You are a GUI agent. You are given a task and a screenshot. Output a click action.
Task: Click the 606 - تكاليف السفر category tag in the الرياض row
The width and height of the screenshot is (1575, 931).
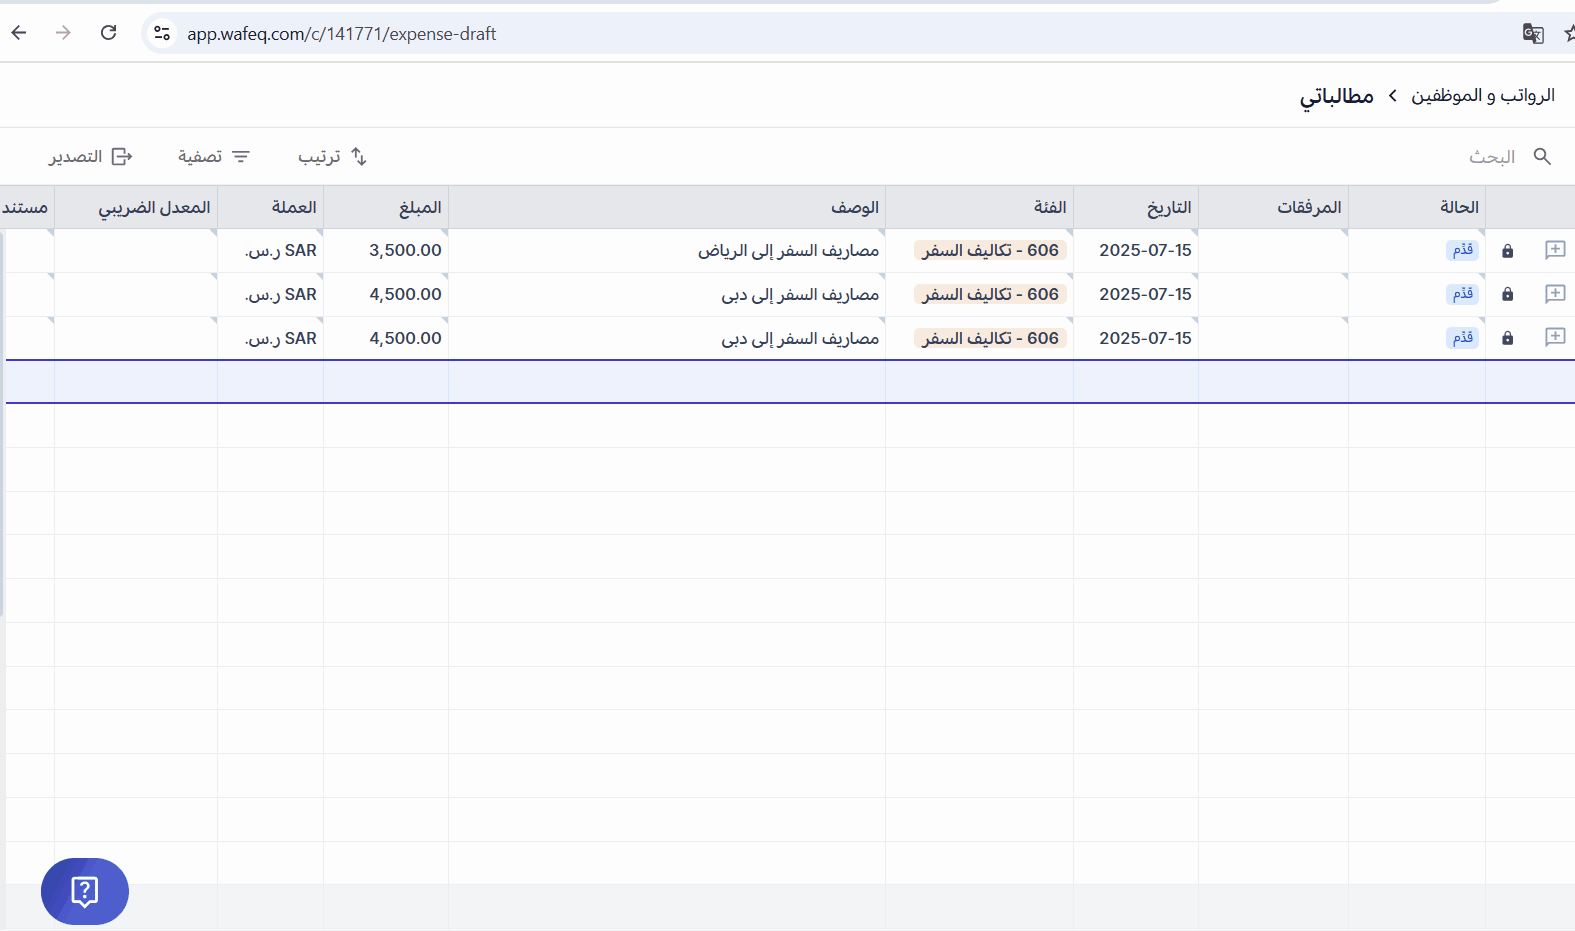990,250
